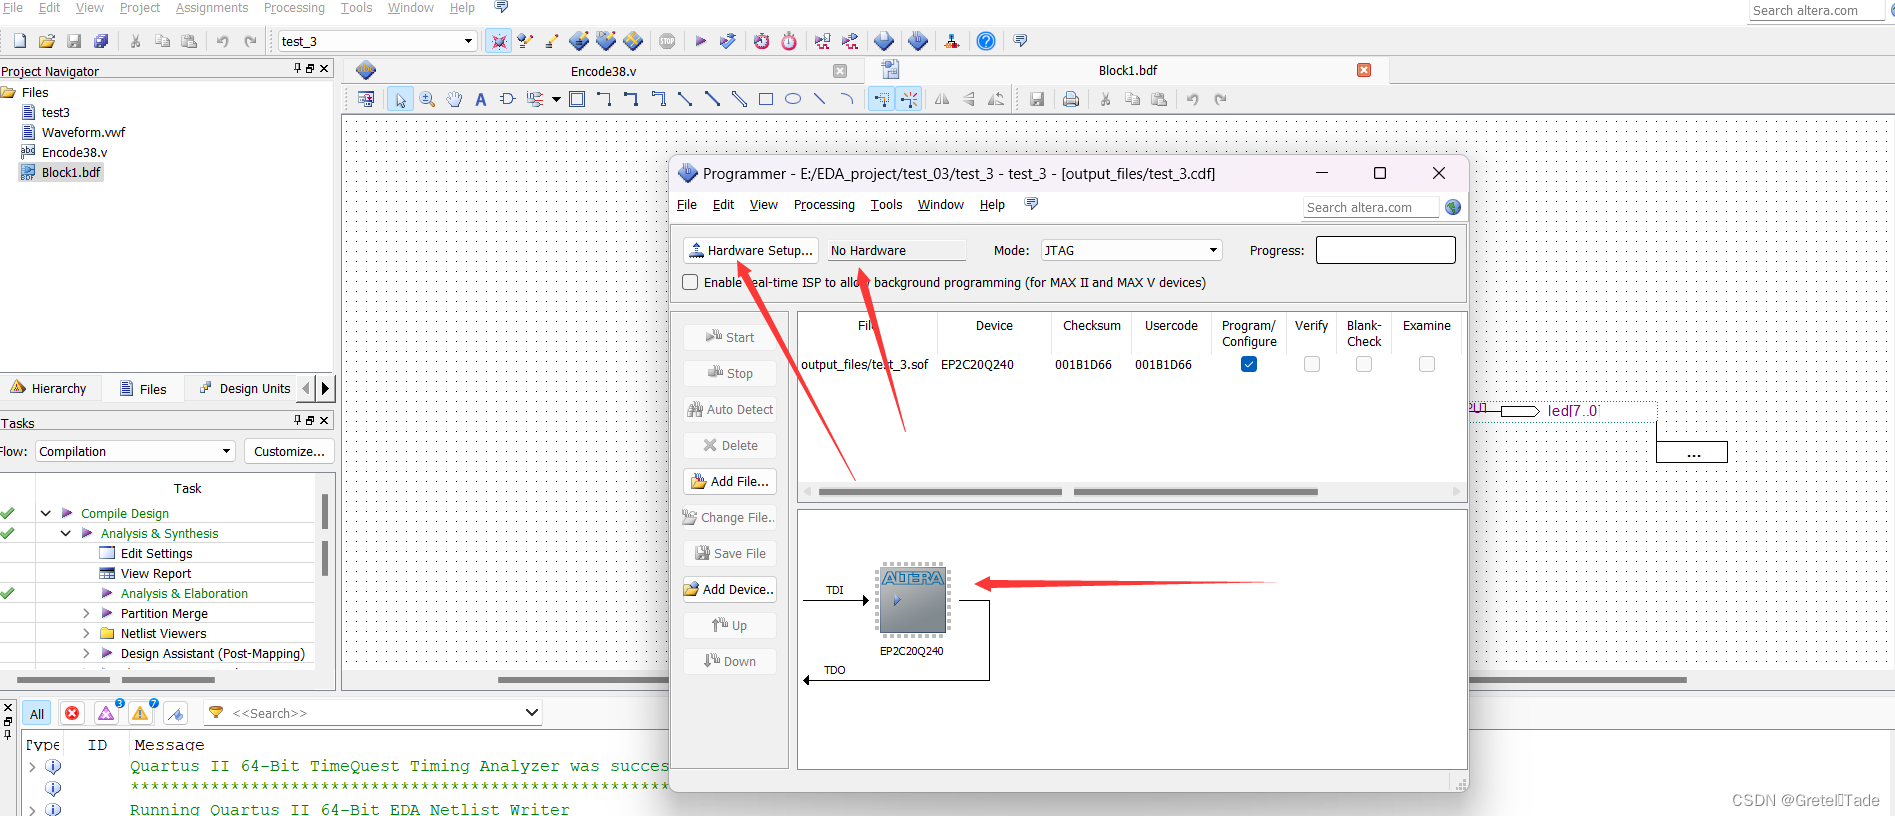Toggle the flag suppressed-messages filter button

pyautogui.click(x=176, y=713)
